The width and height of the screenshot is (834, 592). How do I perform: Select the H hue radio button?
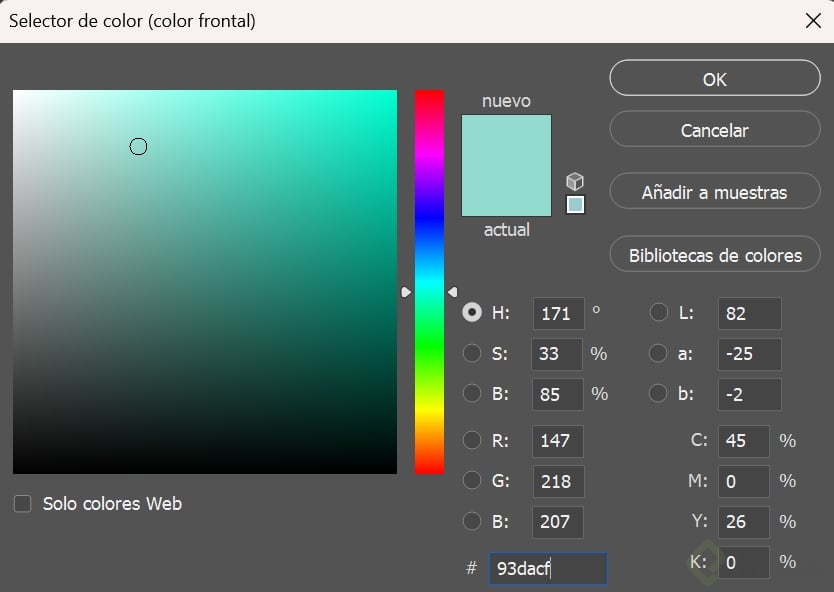[472, 313]
